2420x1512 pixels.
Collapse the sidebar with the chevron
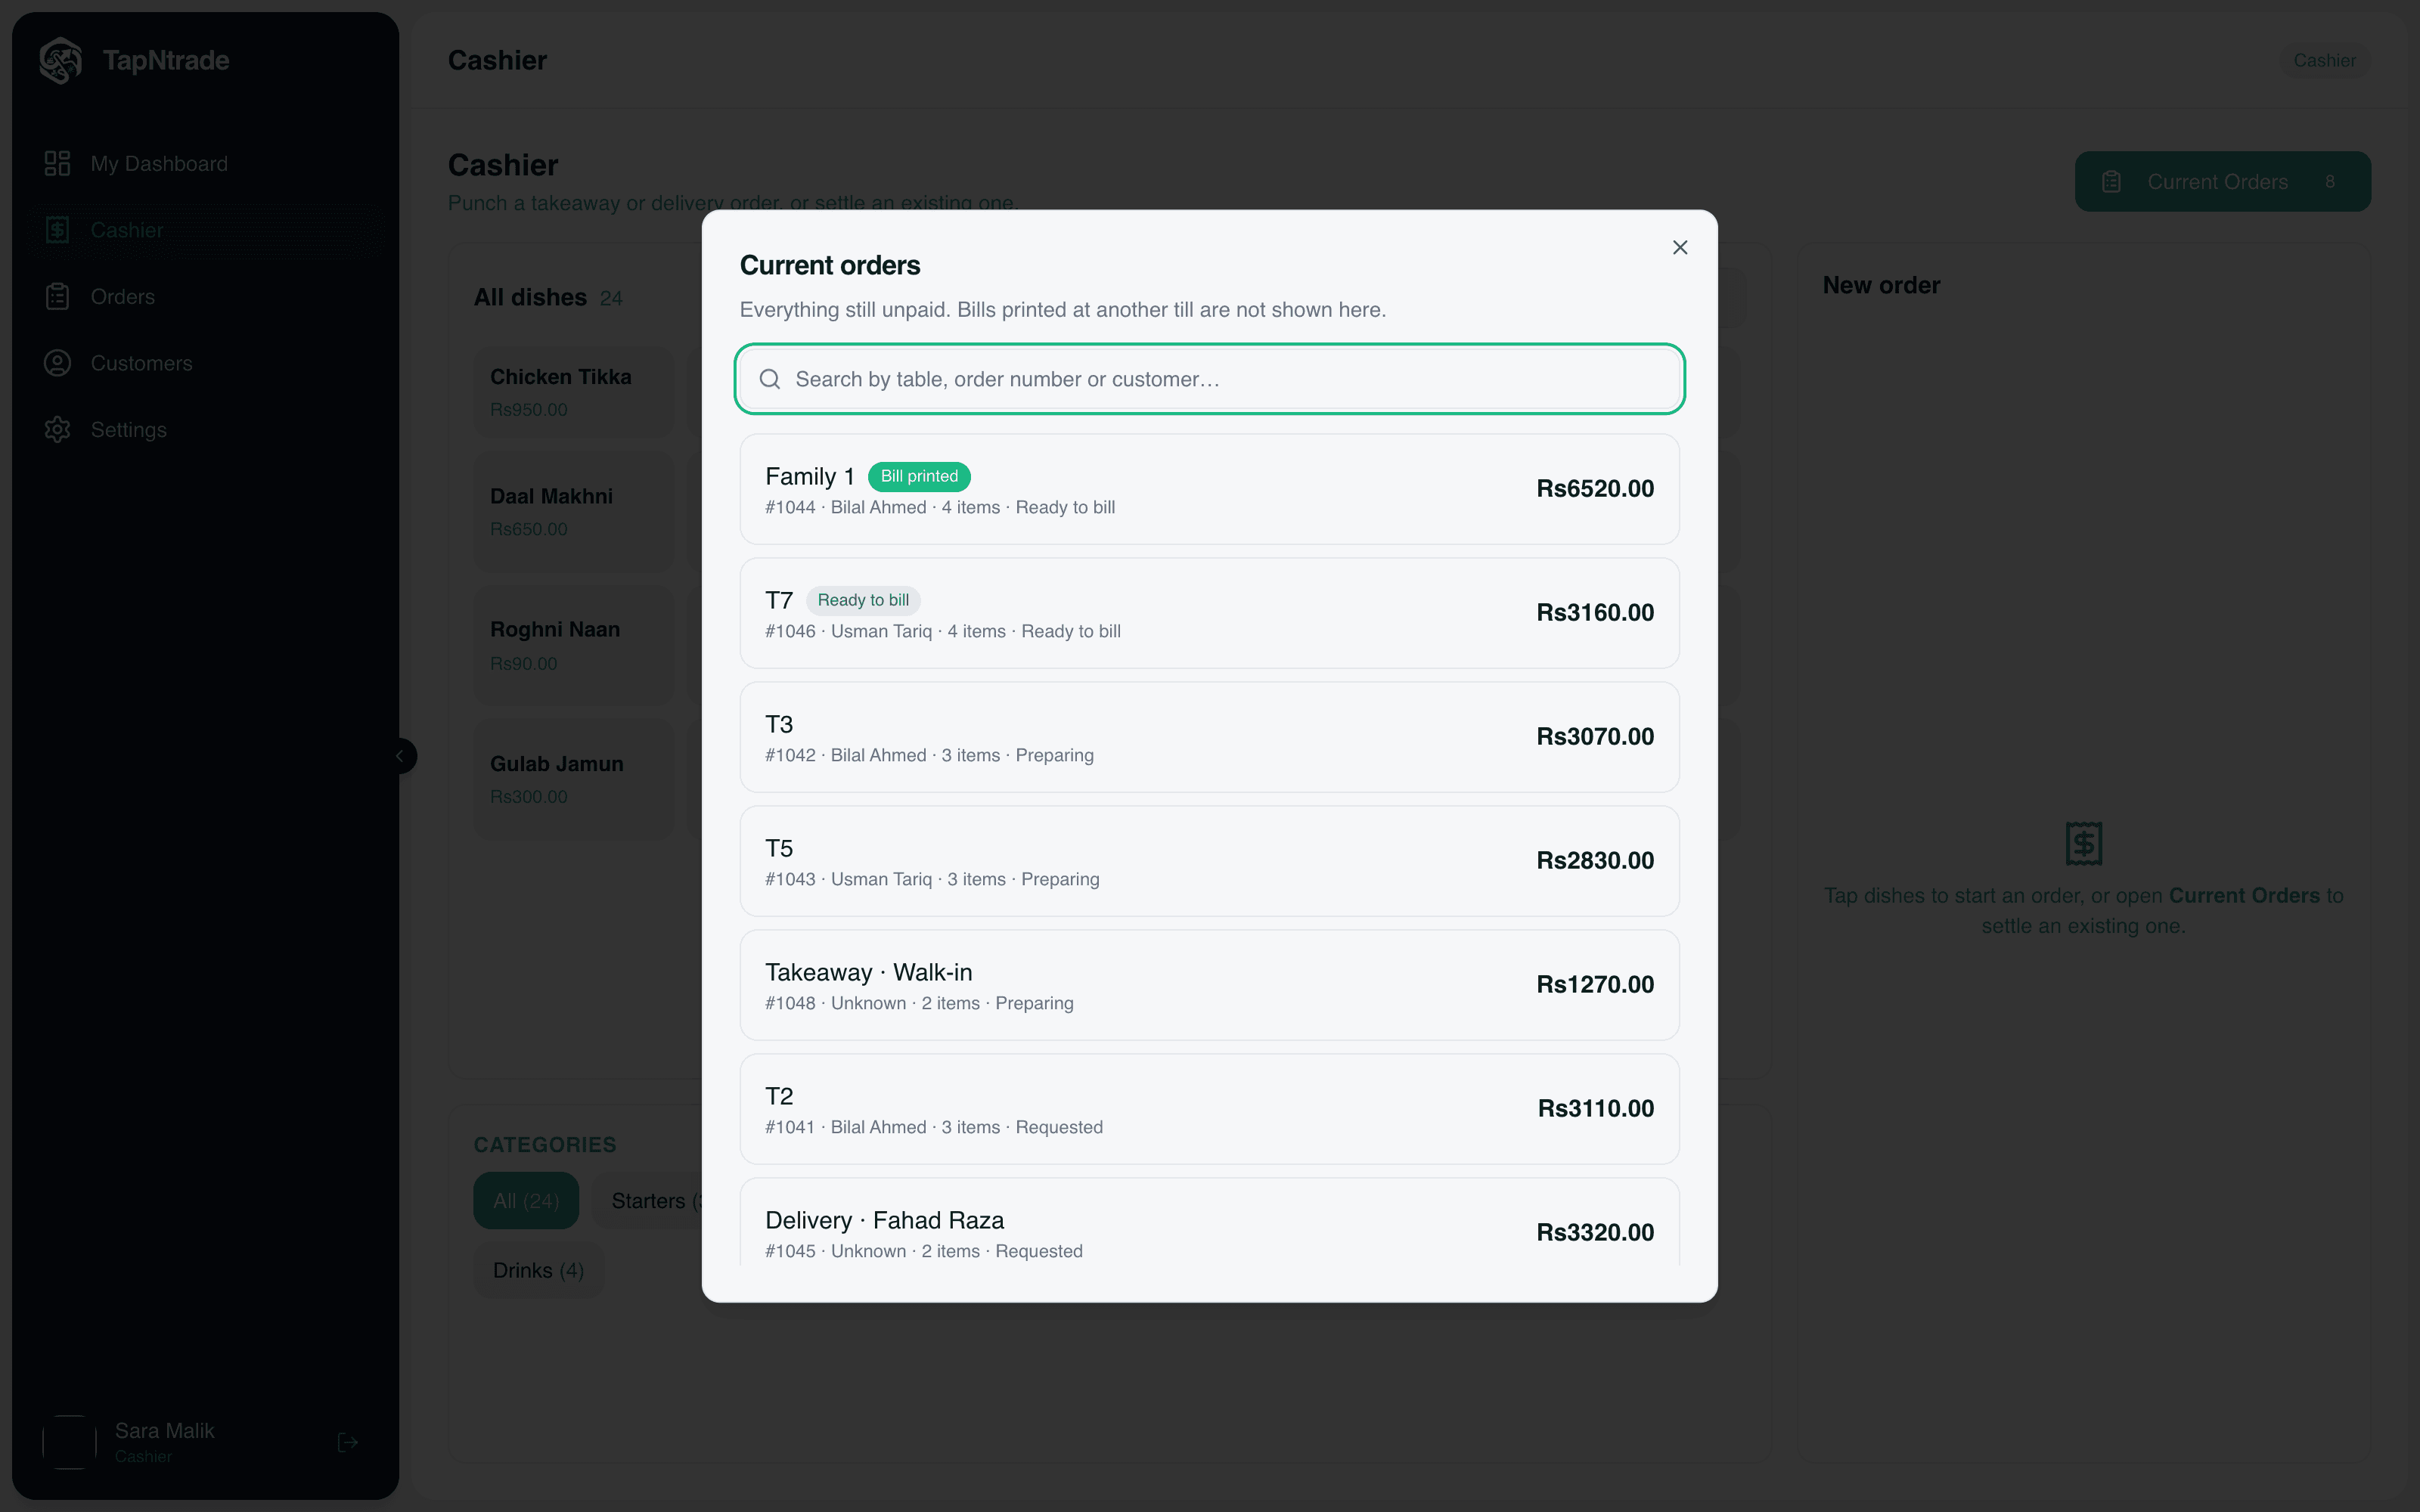(400, 756)
